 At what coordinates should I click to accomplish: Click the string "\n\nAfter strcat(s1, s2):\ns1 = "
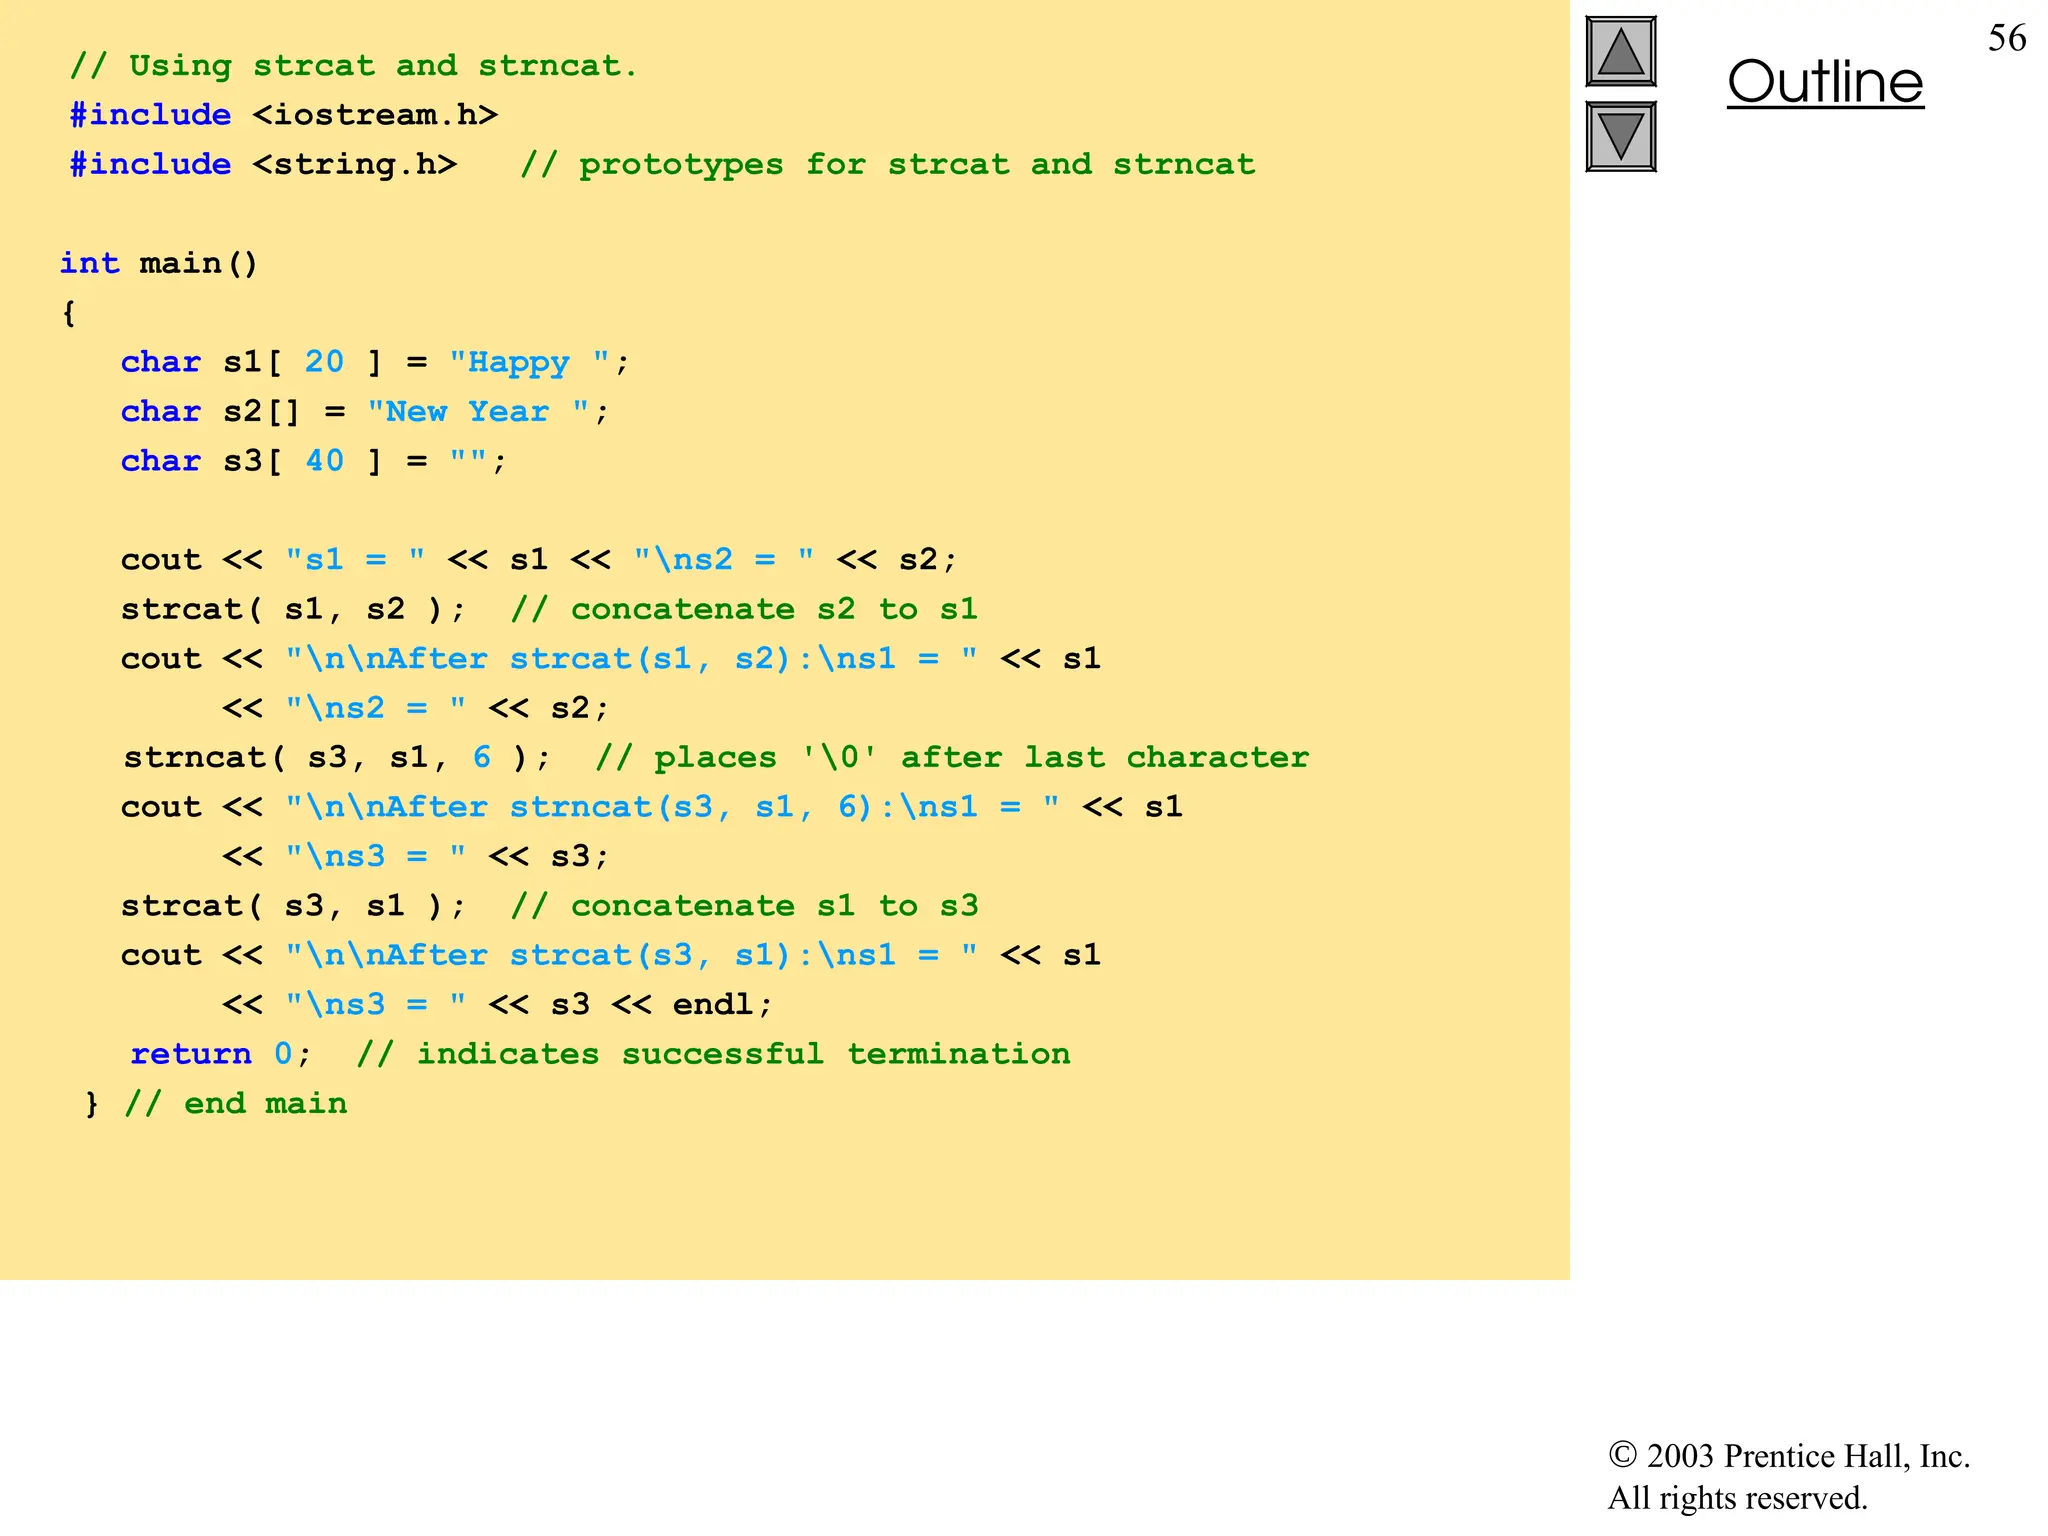[631, 659]
